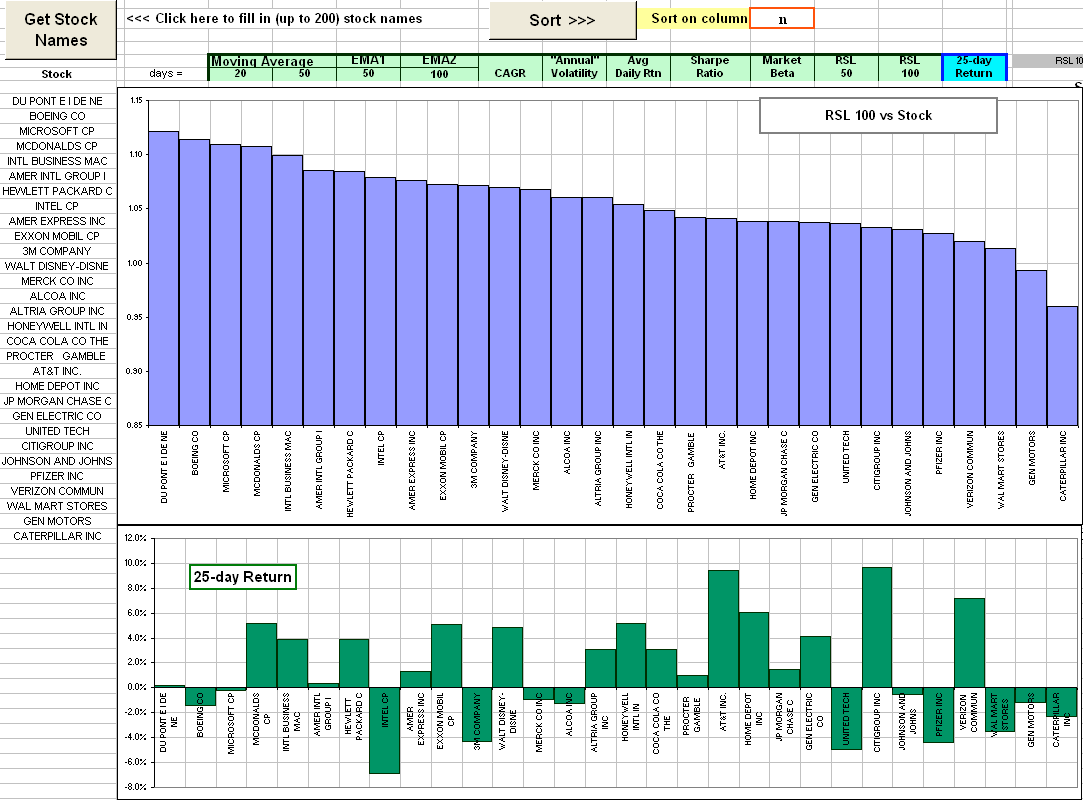Viewport: 1083px width, 800px height.
Task: Select the Market Beta column header
Action: pos(782,68)
